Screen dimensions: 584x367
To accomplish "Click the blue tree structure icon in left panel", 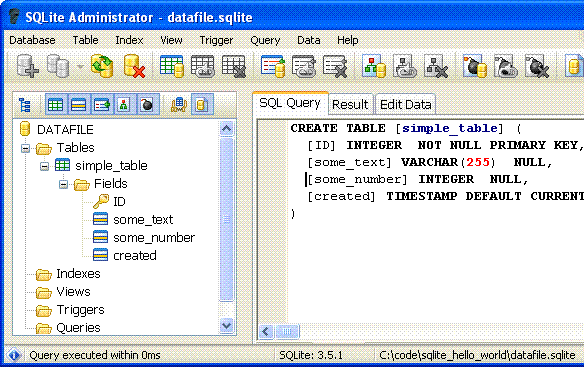I will coord(25,105).
